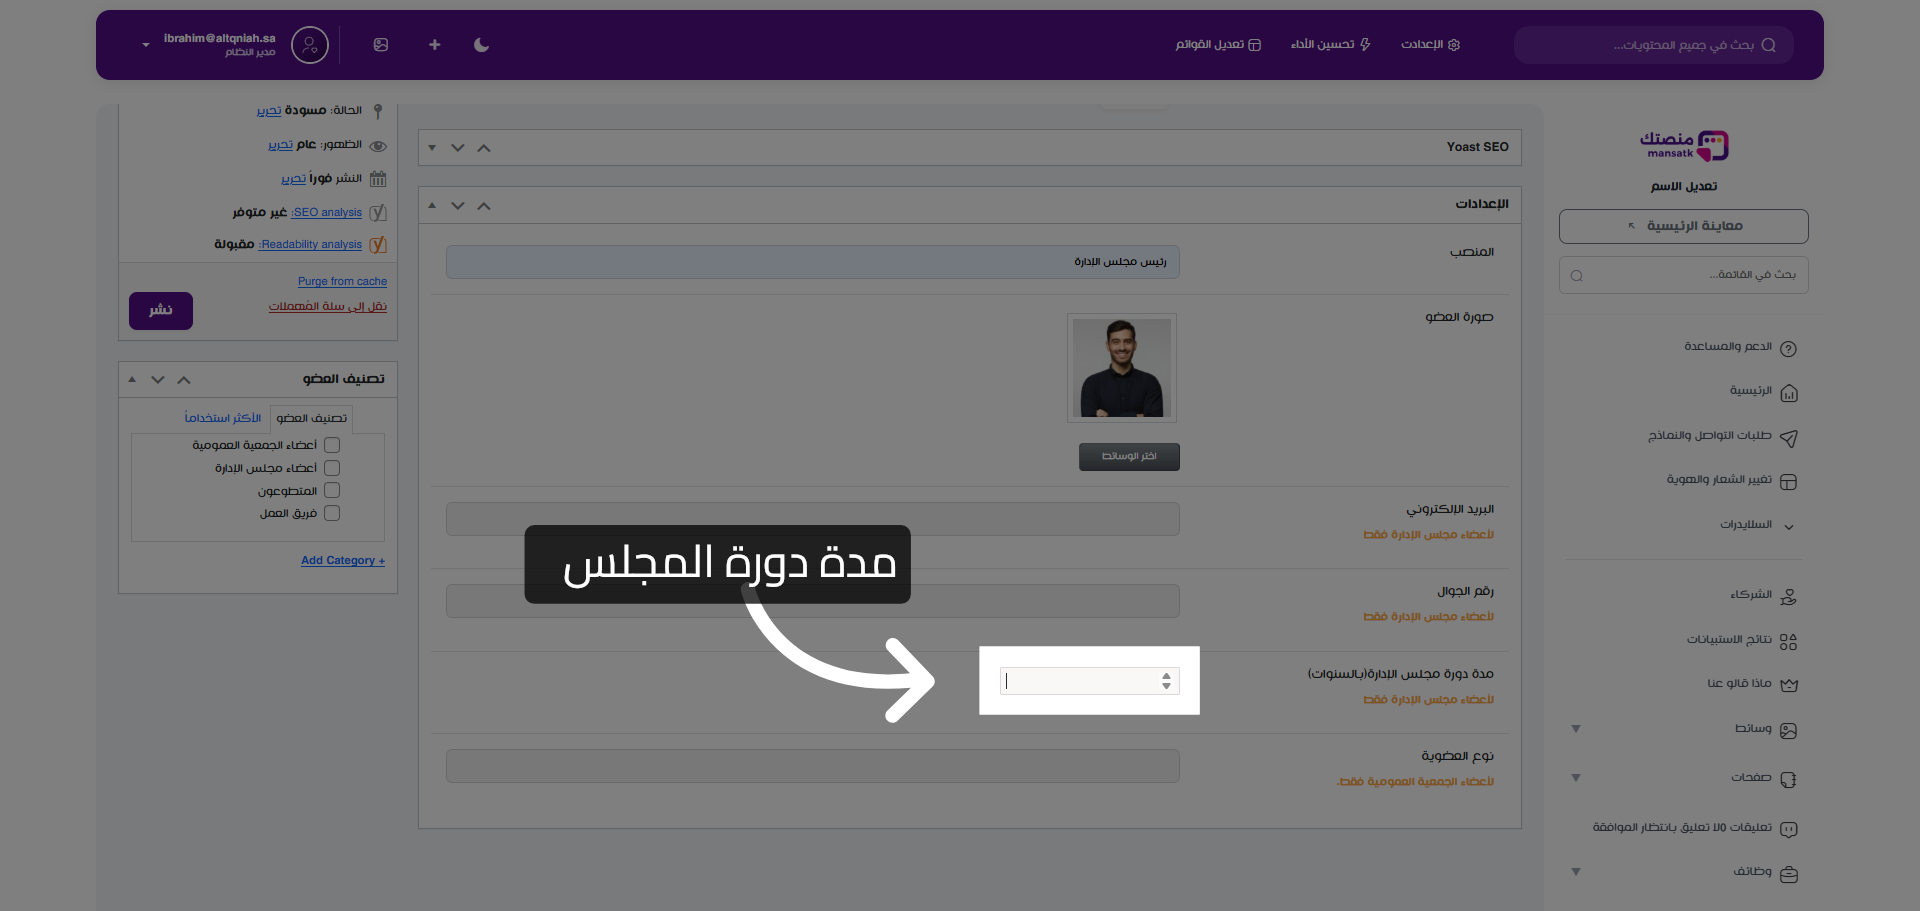Image resolution: width=1920 pixels, height=911 pixels.
Task: Select the الشركاء sidebar icon
Action: (1790, 595)
